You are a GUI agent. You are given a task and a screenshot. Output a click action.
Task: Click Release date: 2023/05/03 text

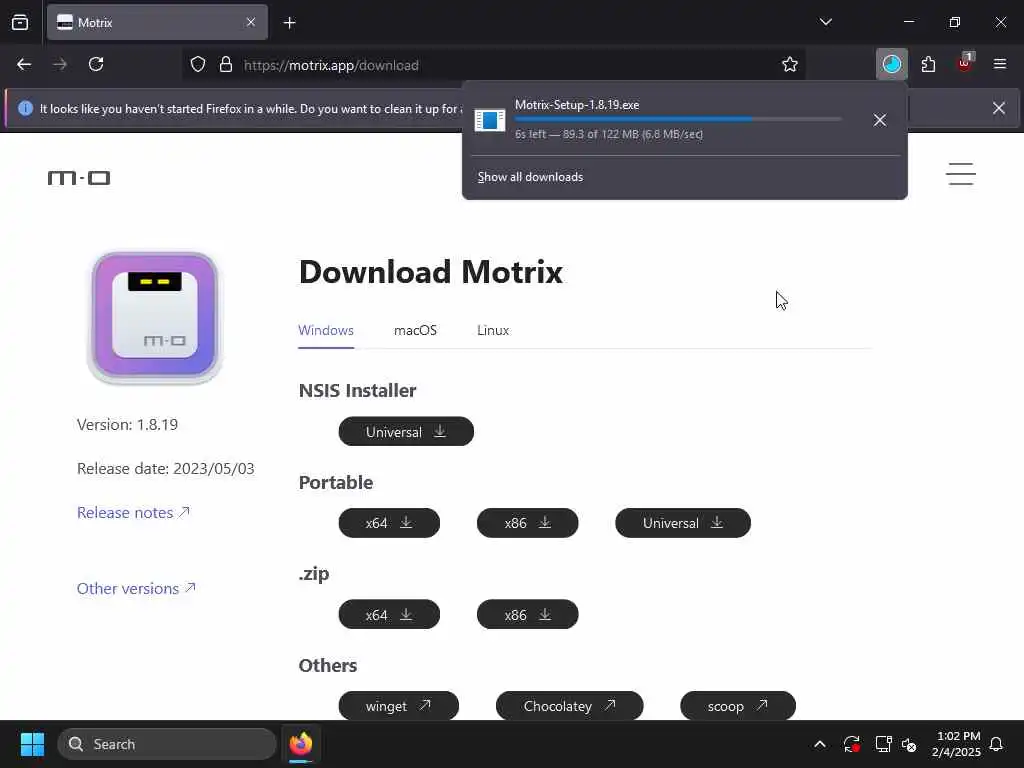tap(166, 468)
